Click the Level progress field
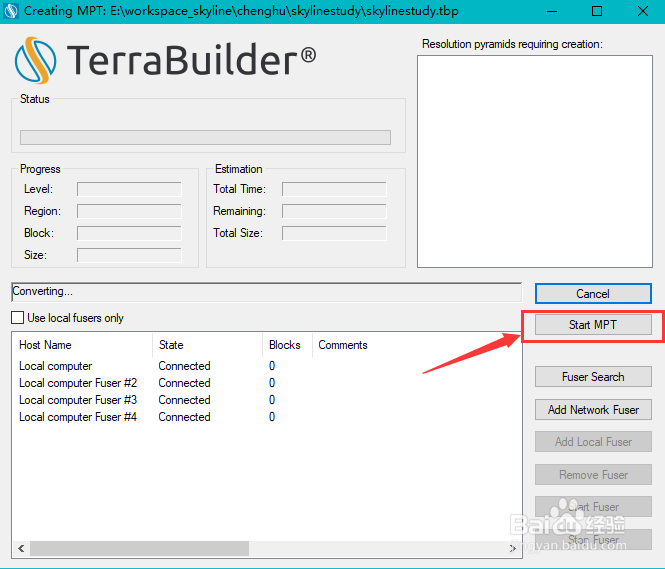The height and width of the screenshot is (569, 665). [x=129, y=189]
